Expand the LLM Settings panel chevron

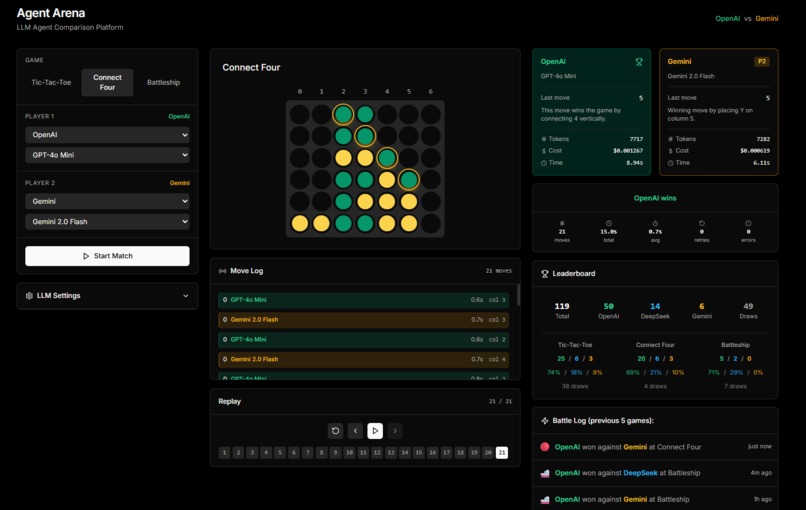(186, 296)
